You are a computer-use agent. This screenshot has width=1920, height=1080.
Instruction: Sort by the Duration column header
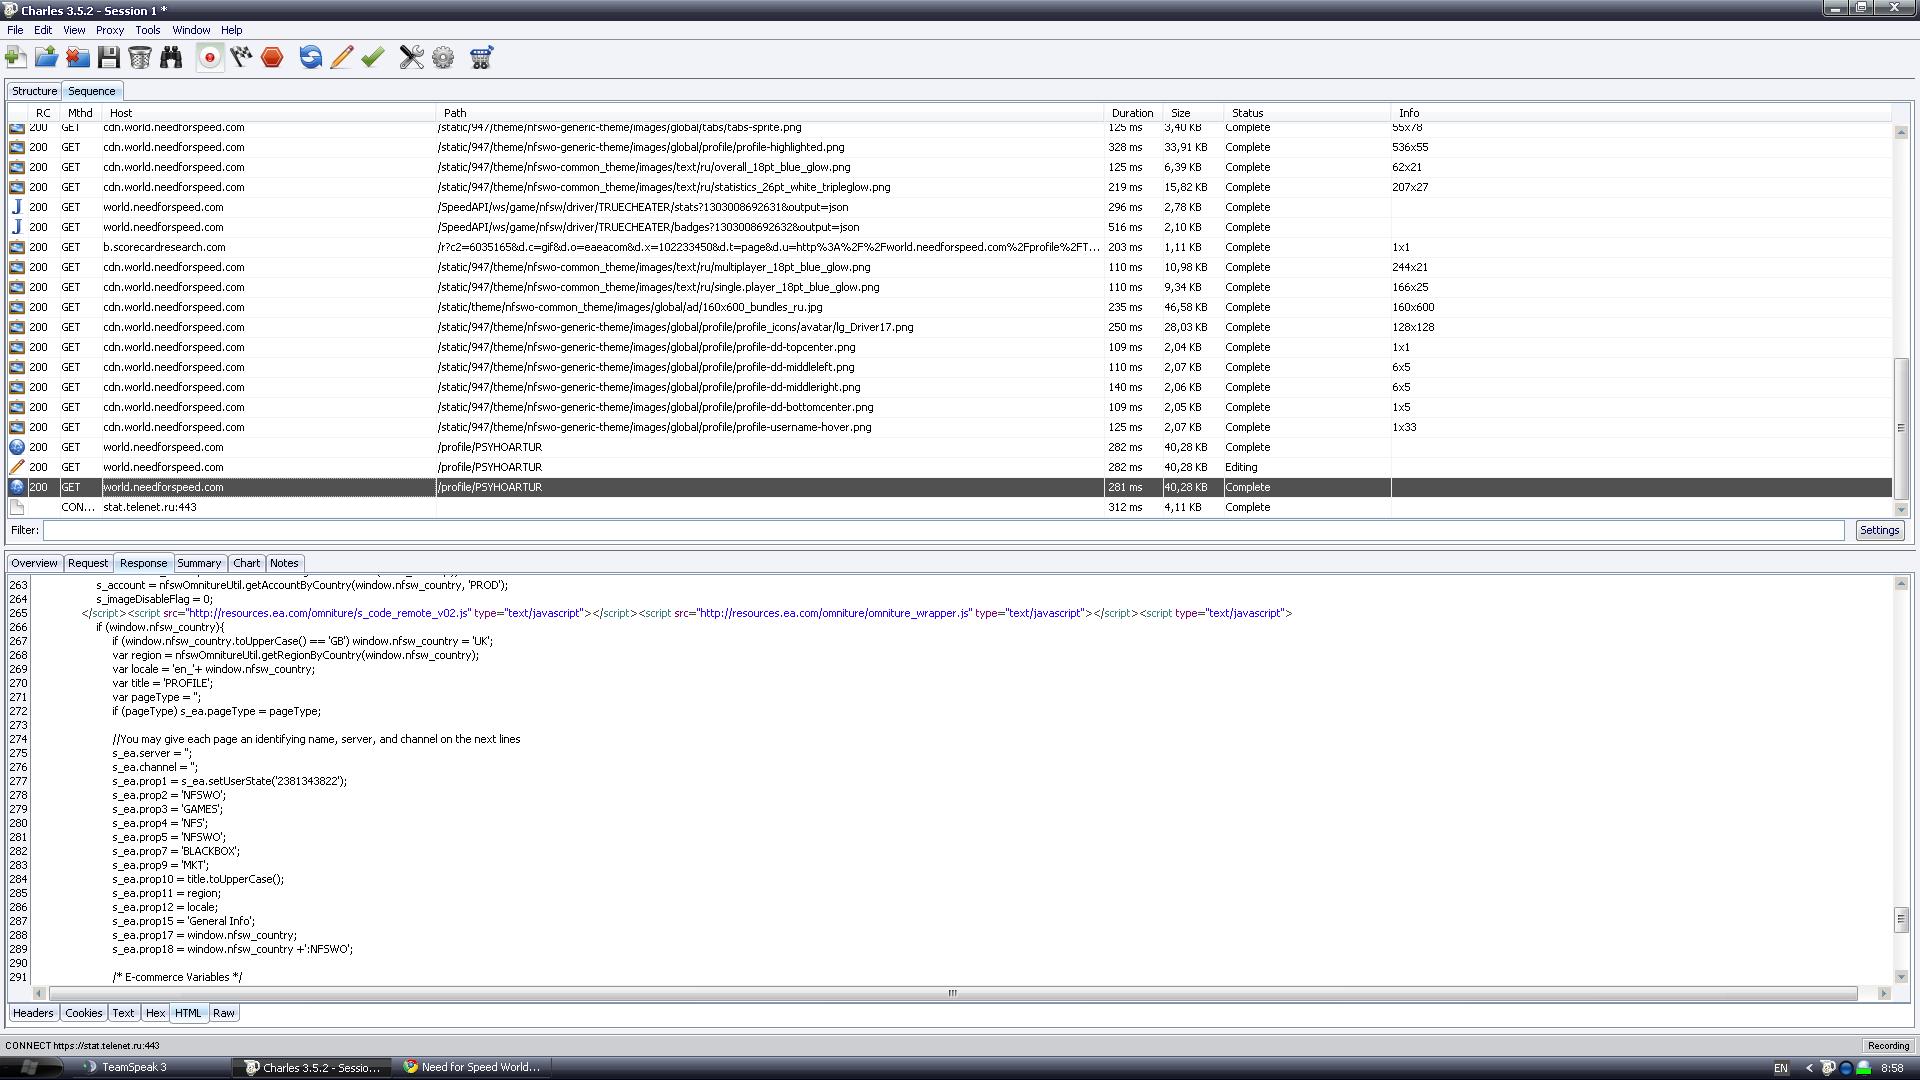(x=1133, y=113)
